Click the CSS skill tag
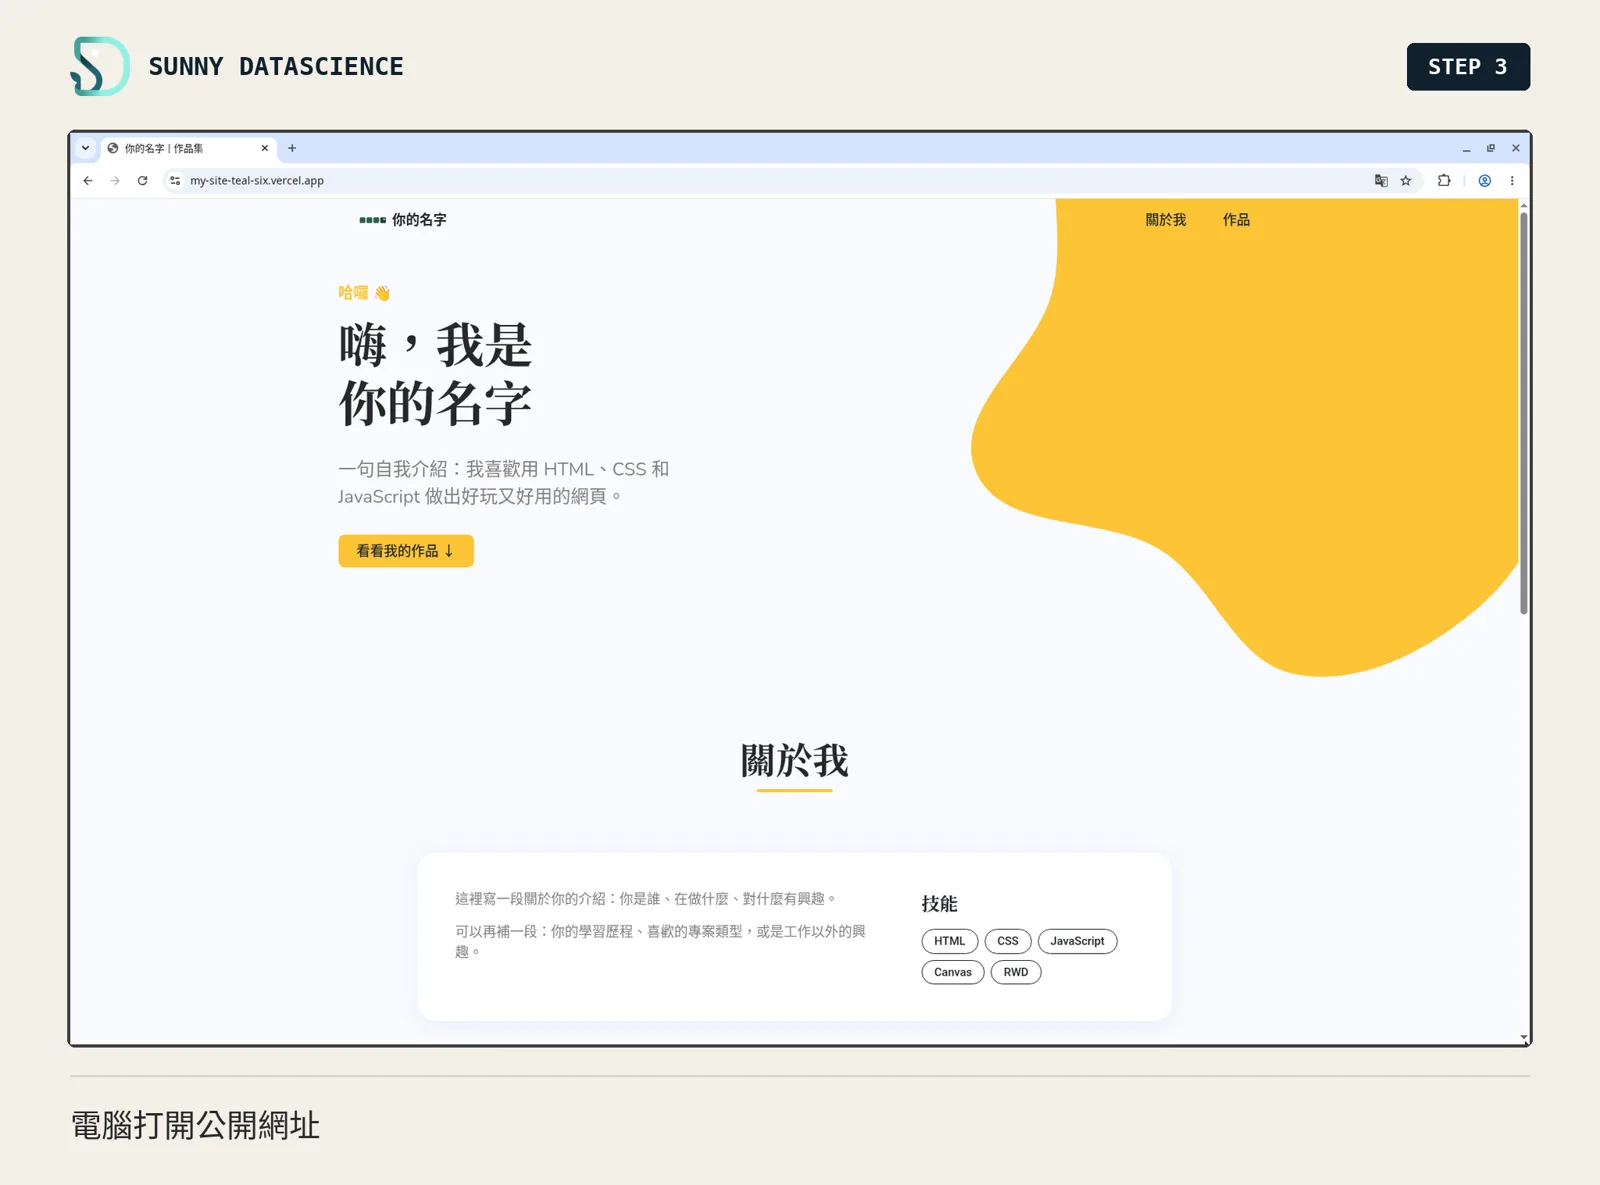 pos(1008,941)
